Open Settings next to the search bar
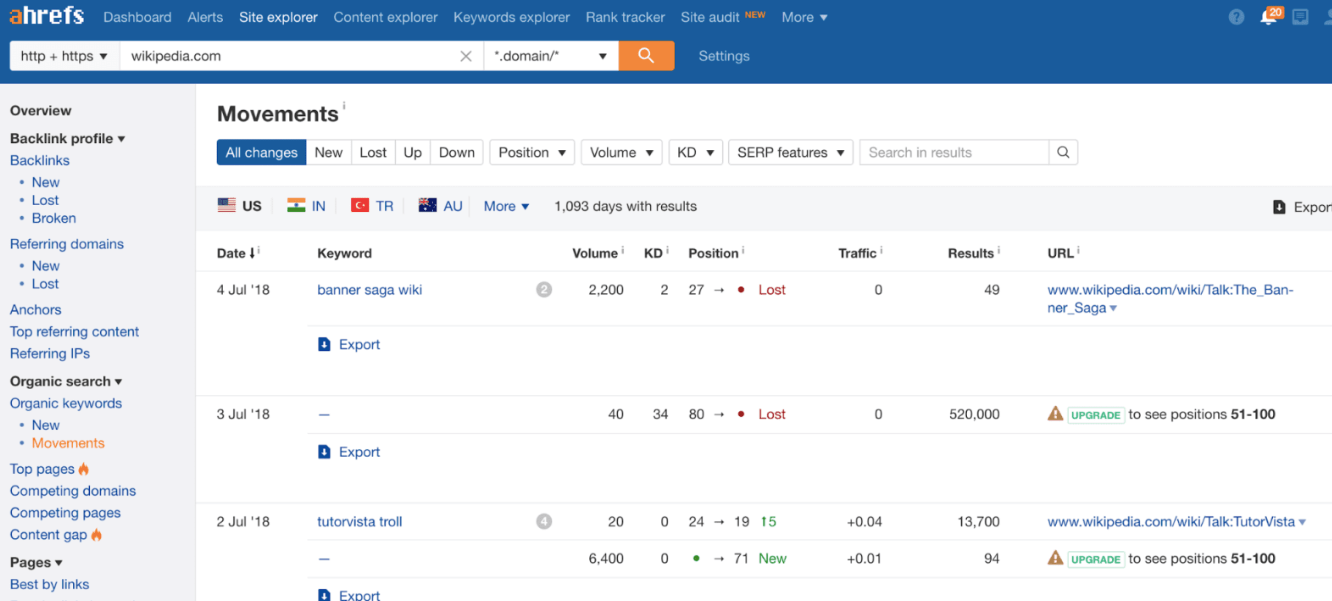The height and width of the screenshot is (601, 1332). coord(724,56)
